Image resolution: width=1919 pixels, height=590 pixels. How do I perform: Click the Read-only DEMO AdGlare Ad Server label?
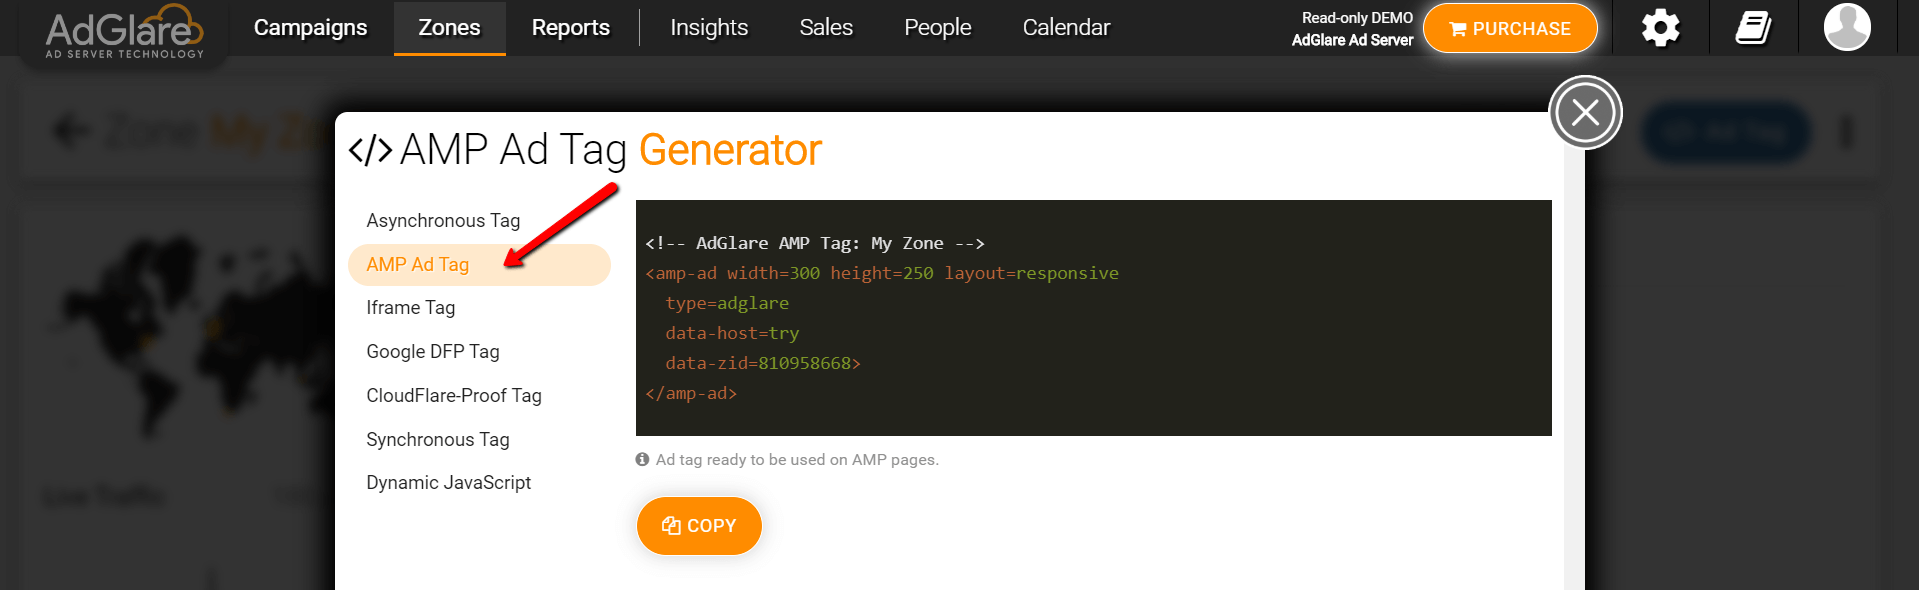(1352, 29)
